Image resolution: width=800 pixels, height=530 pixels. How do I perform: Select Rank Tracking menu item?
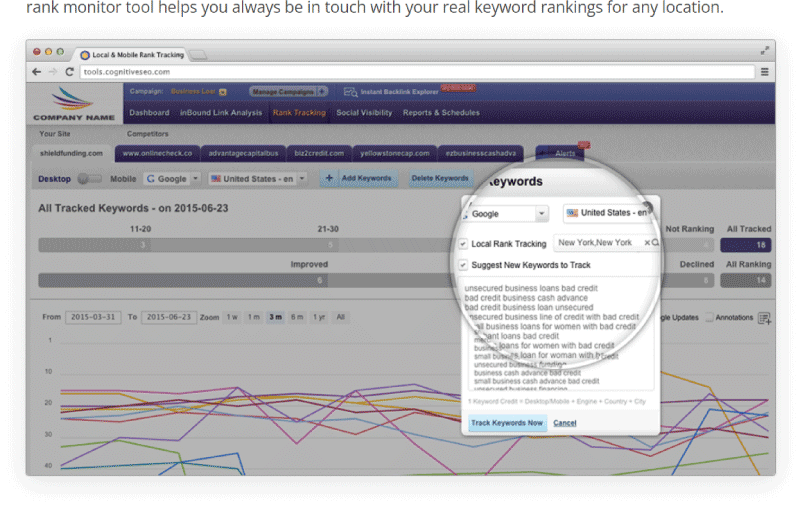coord(299,113)
